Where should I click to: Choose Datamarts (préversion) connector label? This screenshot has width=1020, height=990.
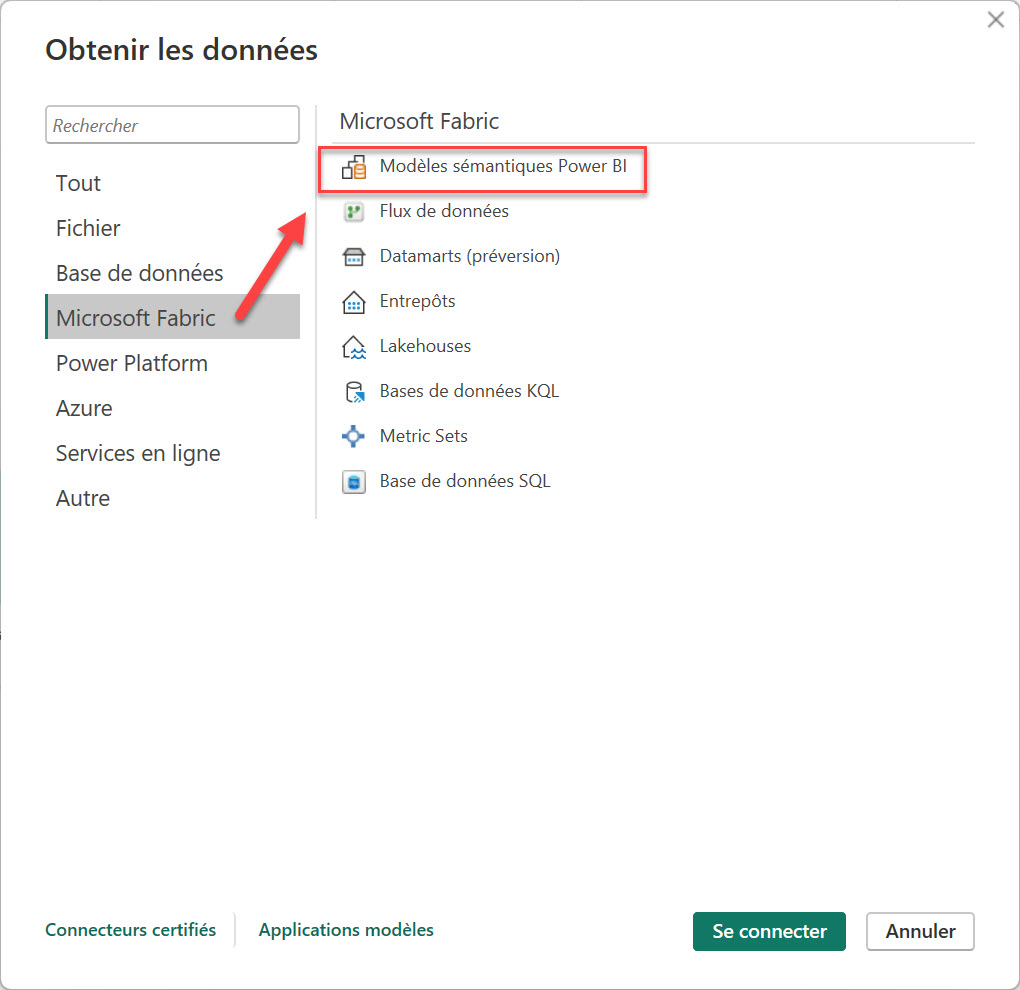coord(470,256)
